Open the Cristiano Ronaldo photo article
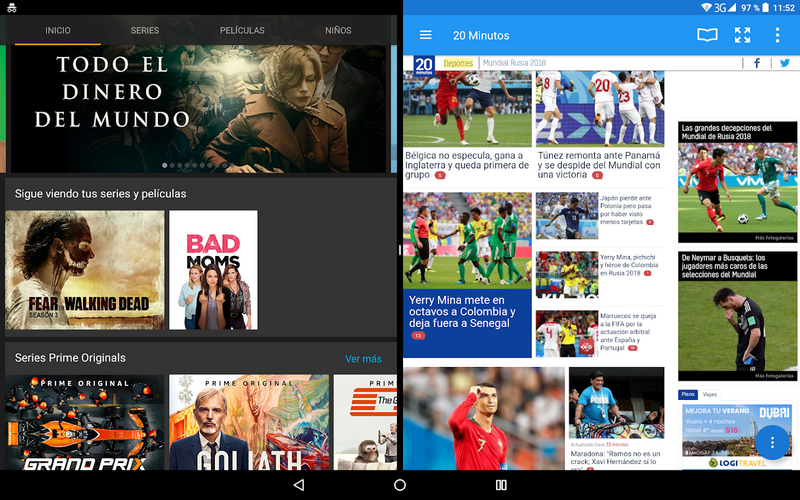Screen dimensions: 800x500 point(484,418)
